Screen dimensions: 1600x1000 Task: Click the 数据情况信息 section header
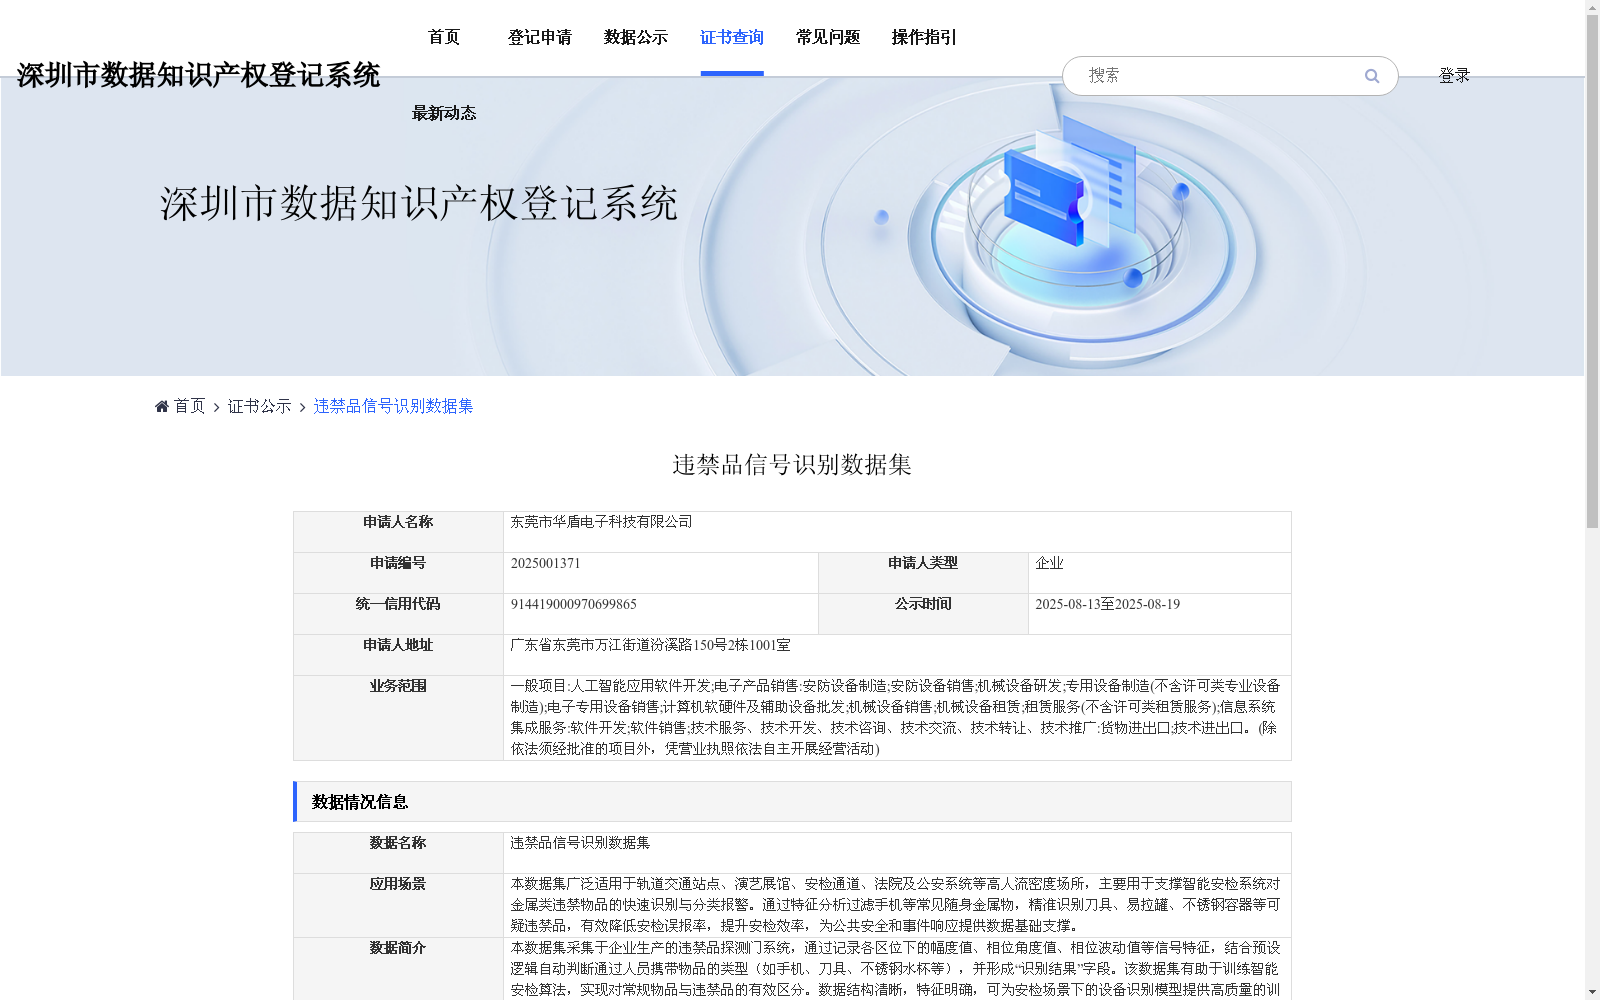click(792, 802)
